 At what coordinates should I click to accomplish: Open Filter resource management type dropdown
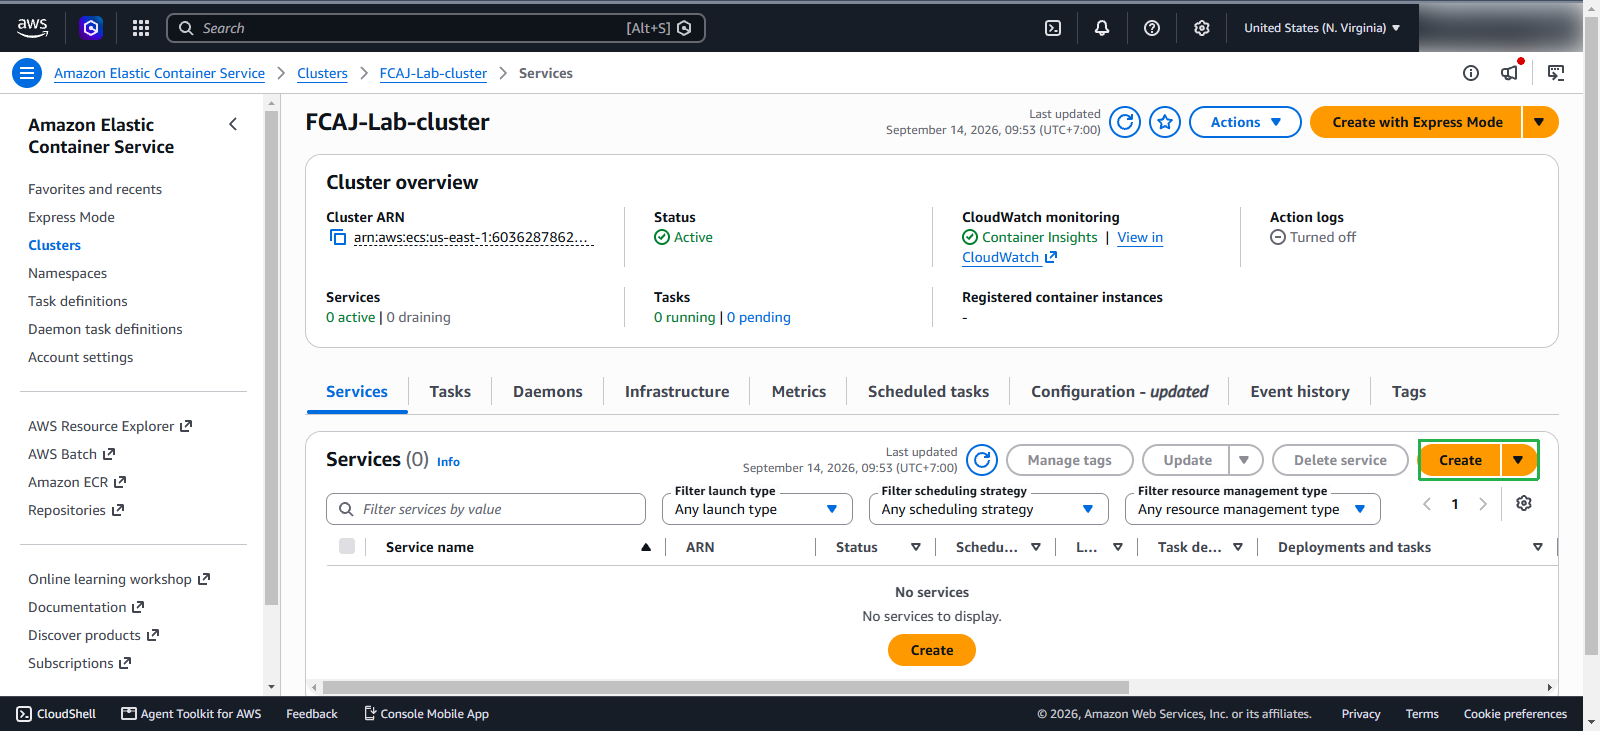pyautogui.click(x=1253, y=509)
